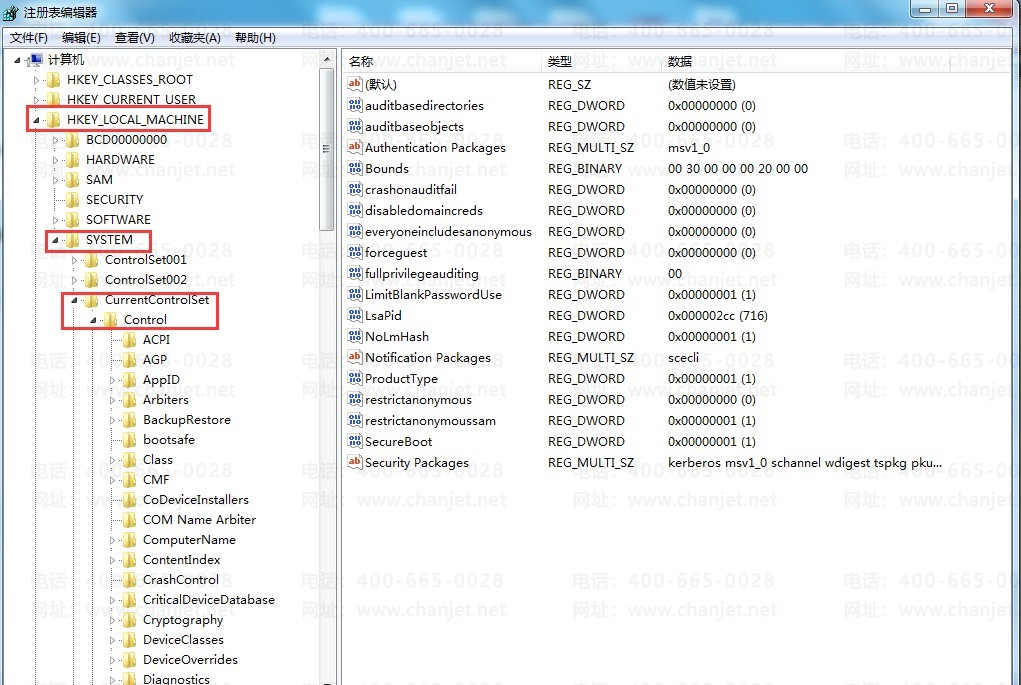Click the LsaPid DWORD value icon
The image size is (1021, 685).
(354, 315)
